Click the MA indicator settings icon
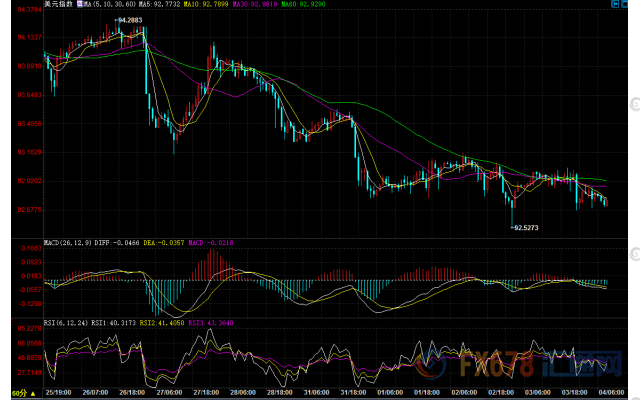Screen dimensions: 640x400 coord(79,4)
